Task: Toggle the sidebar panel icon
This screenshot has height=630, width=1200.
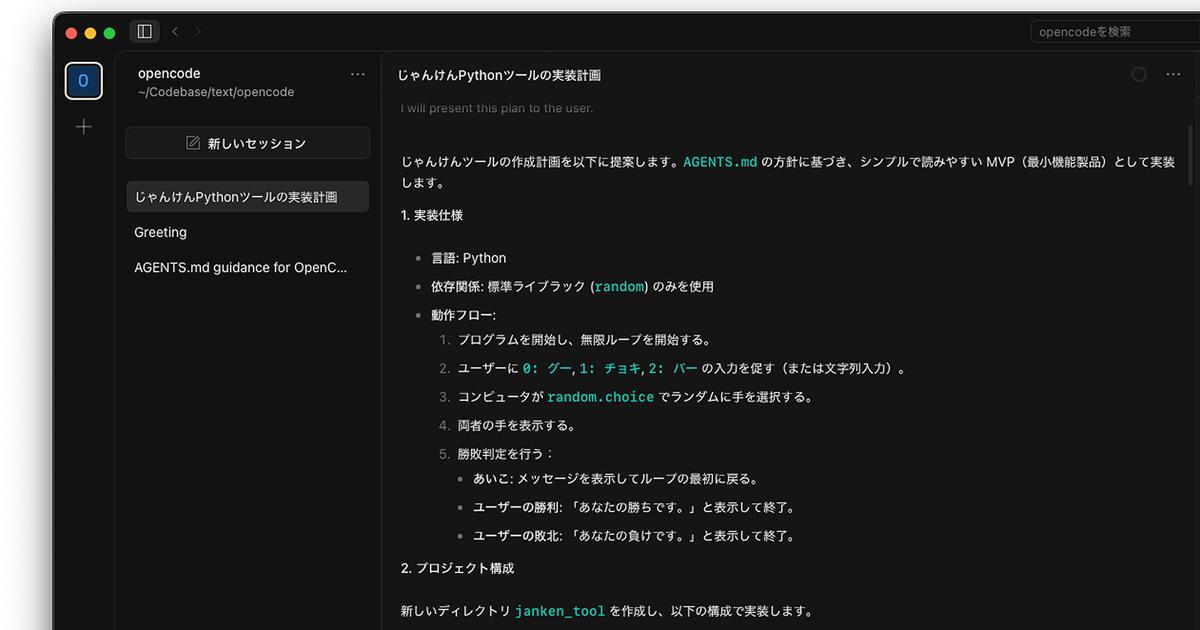Action: coord(144,32)
